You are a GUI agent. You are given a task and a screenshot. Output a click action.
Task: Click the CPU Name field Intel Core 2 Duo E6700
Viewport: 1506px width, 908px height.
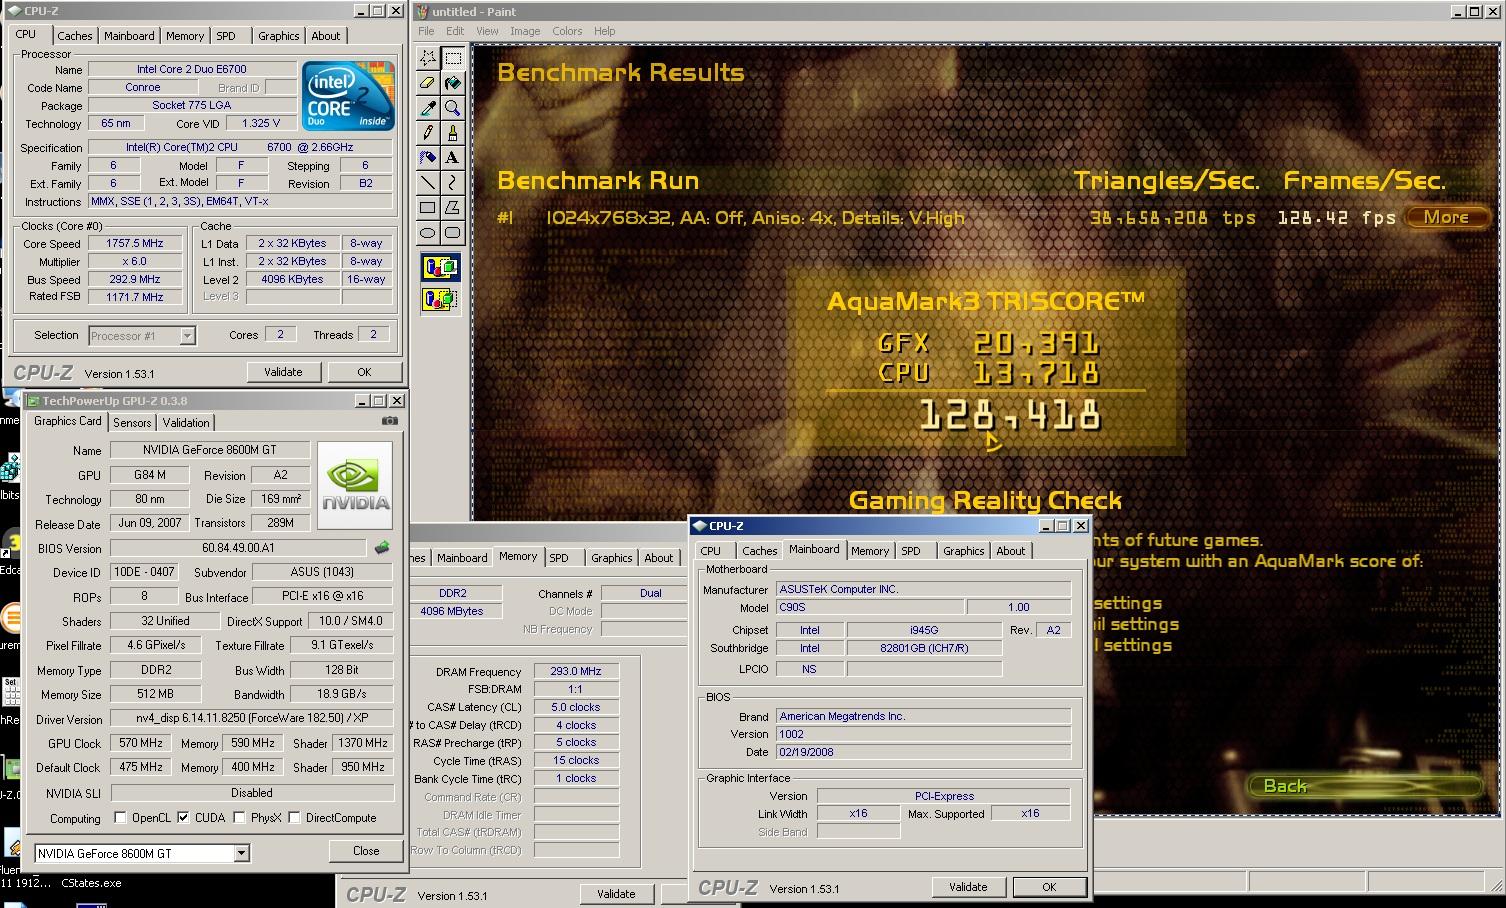[192, 70]
